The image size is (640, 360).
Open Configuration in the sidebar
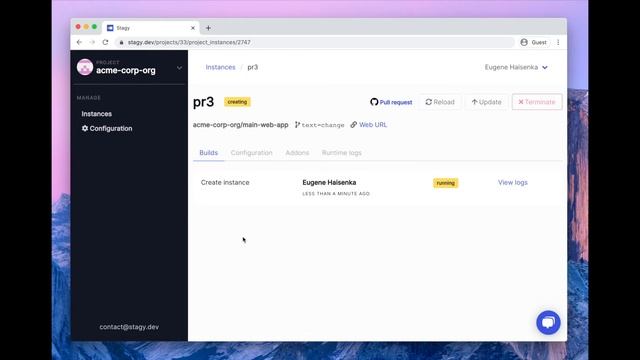coord(107,129)
